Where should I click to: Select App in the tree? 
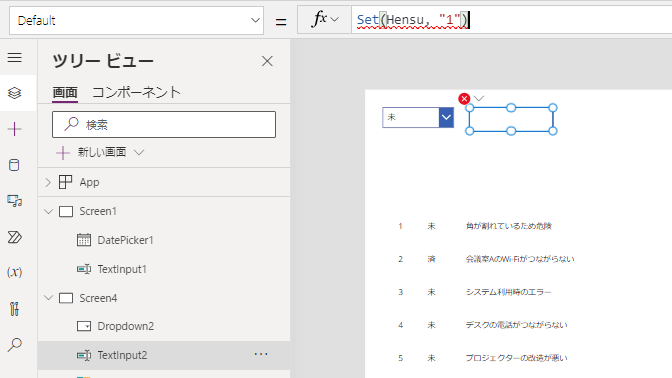(x=89, y=183)
